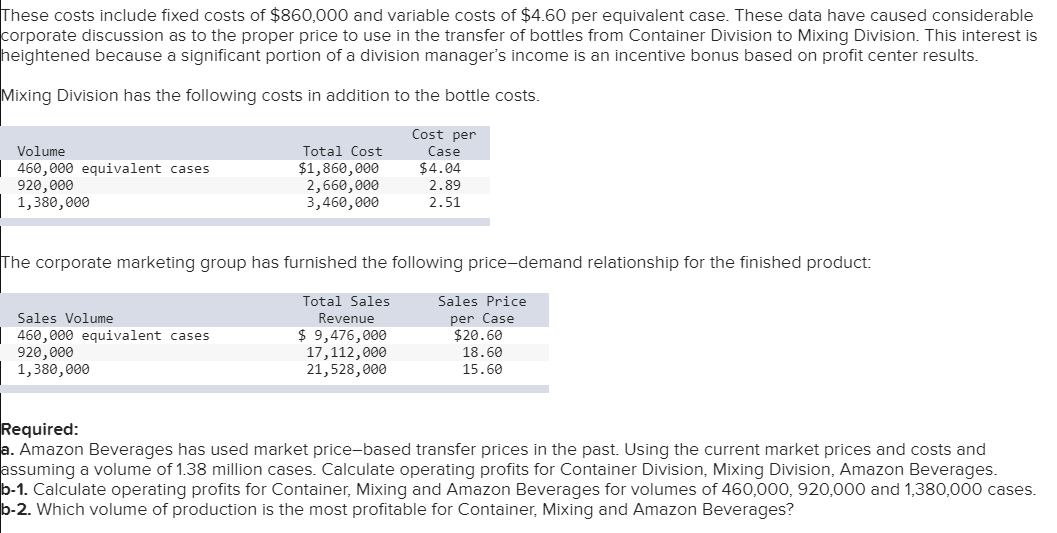Image resolution: width=1057 pixels, height=533 pixels.
Task: Click the $4.04 cost per case value
Action: pos(440,168)
